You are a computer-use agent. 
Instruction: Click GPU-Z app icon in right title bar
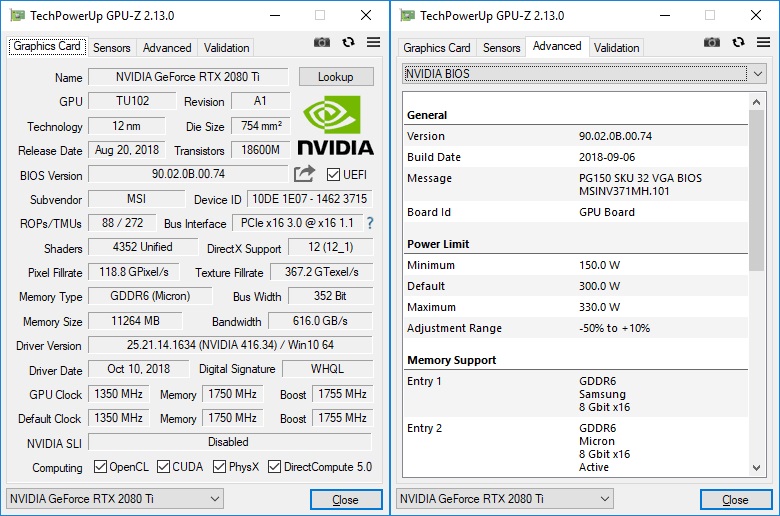(407, 15)
